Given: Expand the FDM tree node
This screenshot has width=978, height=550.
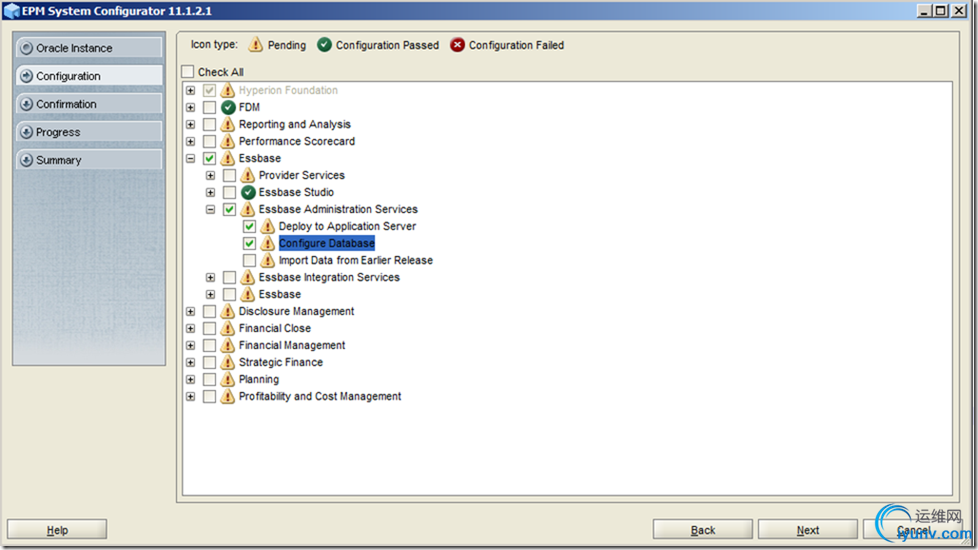Looking at the screenshot, I should click(191, 107).
